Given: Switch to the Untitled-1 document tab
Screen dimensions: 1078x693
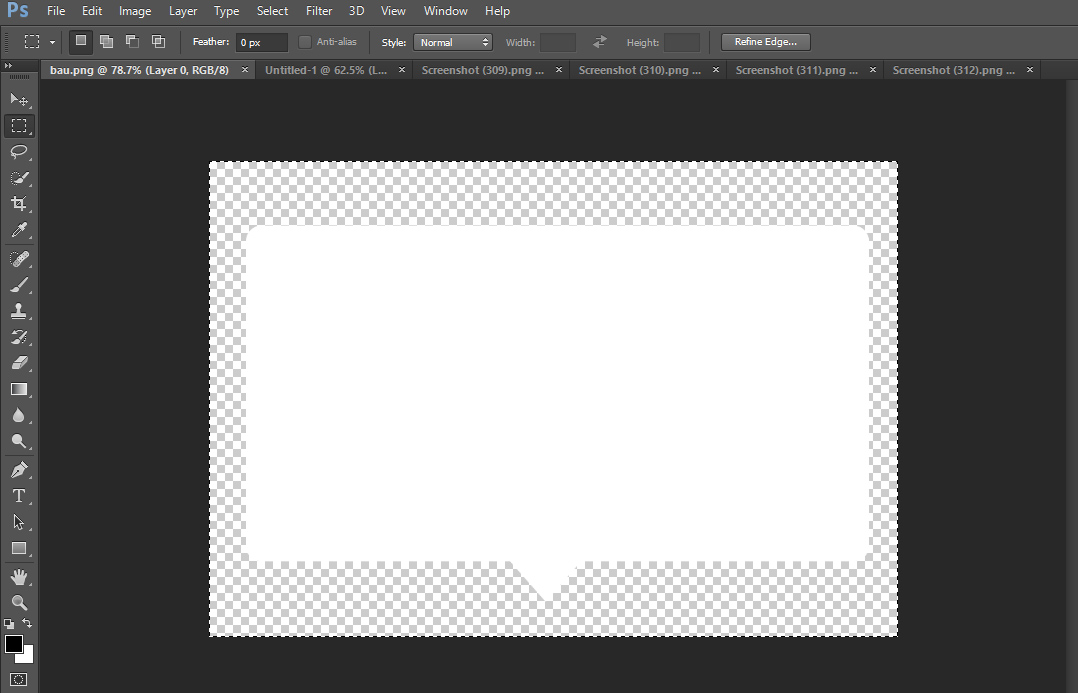Looking at the screenshot, I should (326, 70).
